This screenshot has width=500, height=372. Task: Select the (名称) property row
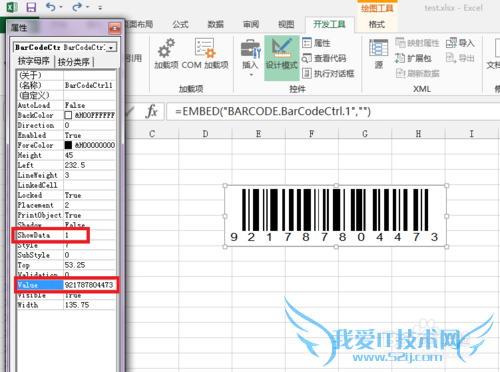coord(66,85)
